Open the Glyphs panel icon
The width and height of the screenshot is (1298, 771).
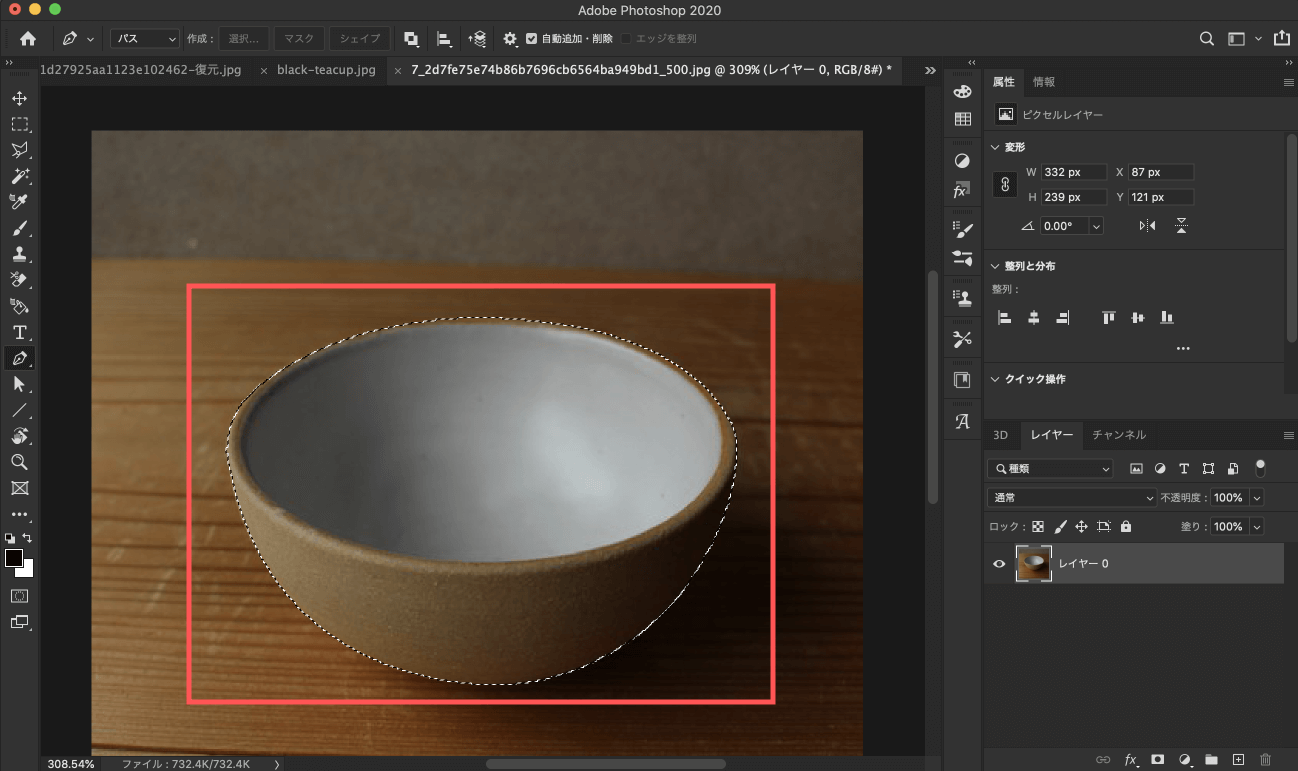[x=962, y=421]
